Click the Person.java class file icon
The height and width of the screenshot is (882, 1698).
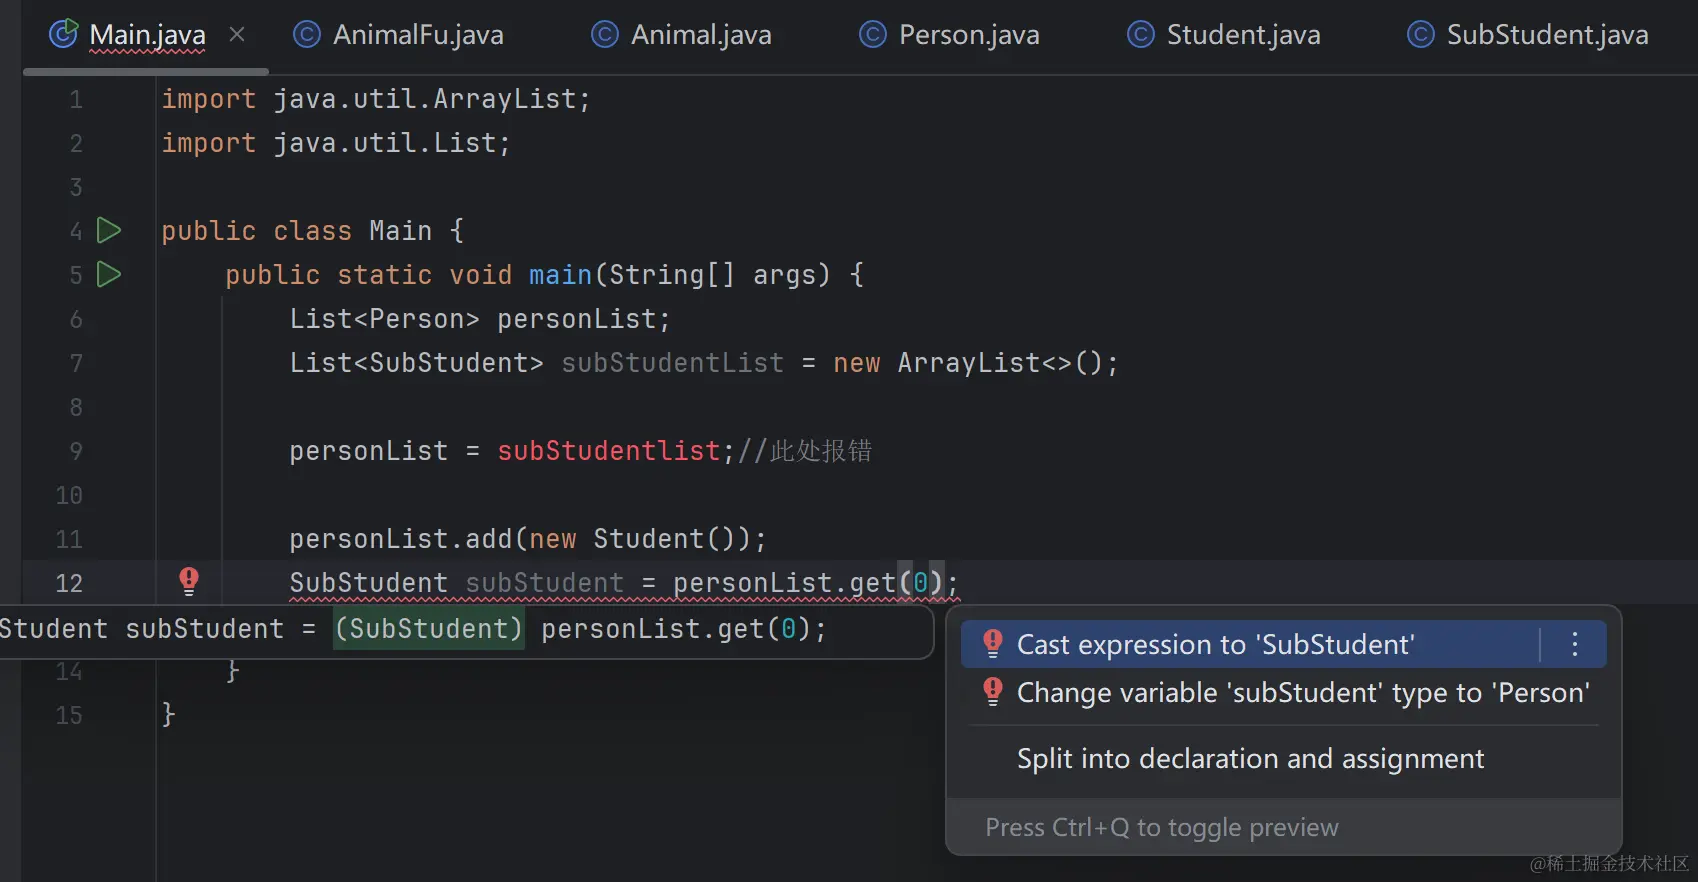click(x=873, y=35)
